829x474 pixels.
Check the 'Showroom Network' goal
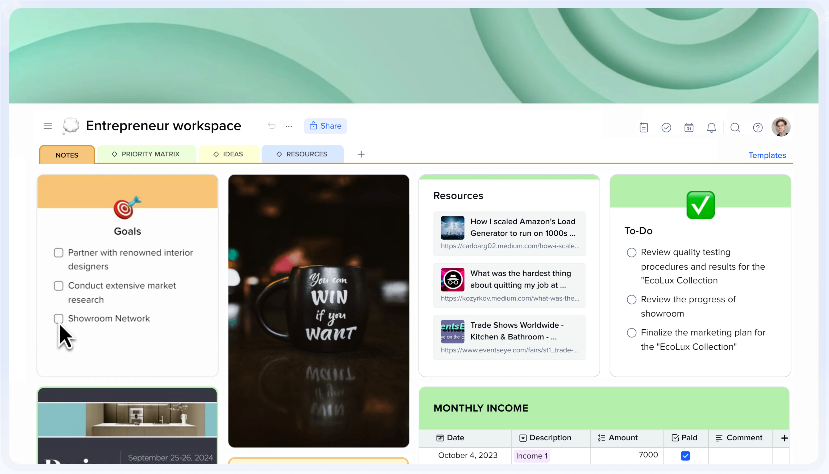[x=59, y=319]
